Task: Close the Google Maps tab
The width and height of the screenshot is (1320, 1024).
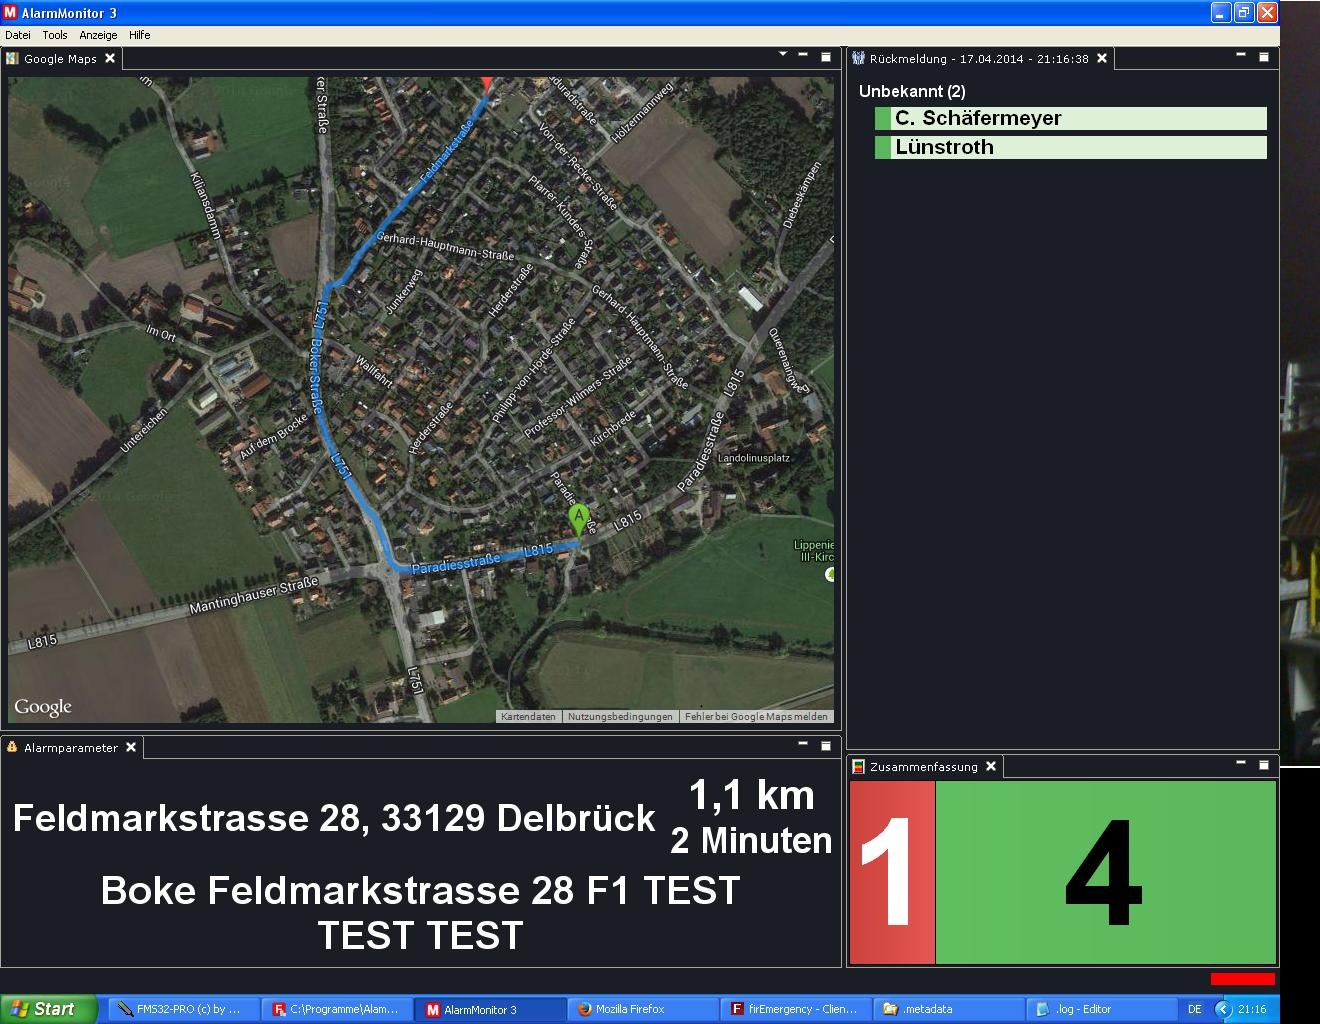Action: (110, 59)
